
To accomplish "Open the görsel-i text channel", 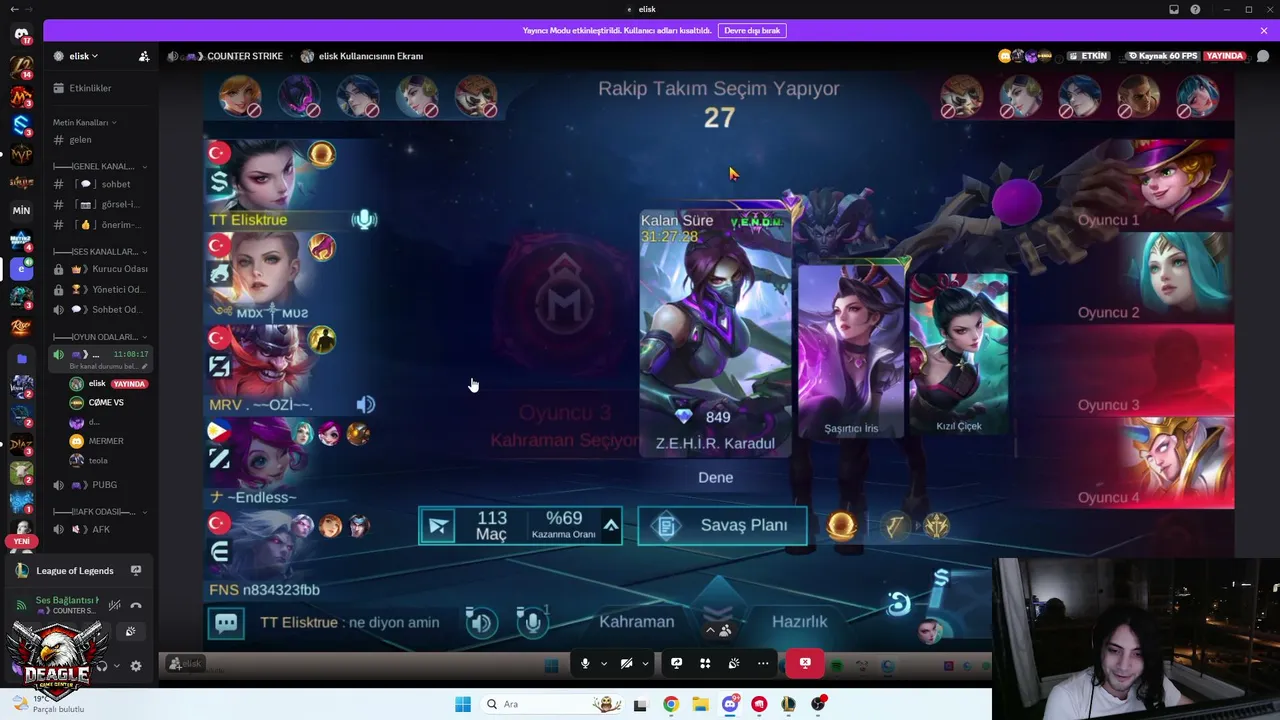I will (x=100, y=204).
